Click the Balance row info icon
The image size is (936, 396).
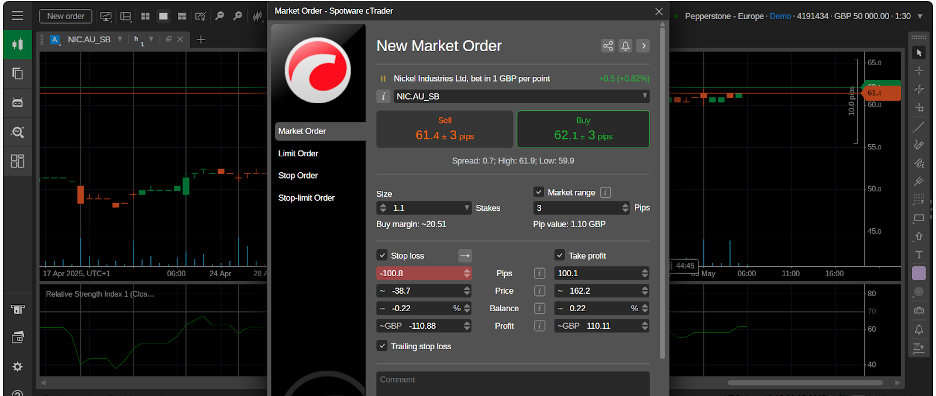tap(540, 309)
